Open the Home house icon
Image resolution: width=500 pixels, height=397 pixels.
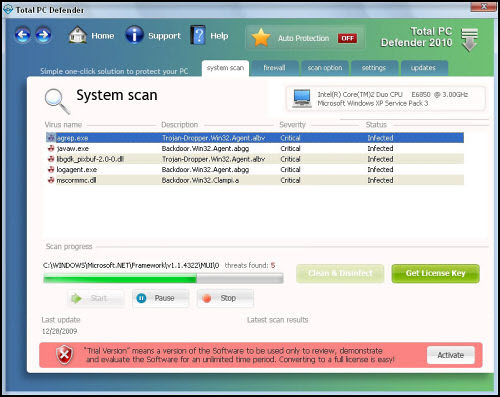[78, 35]
